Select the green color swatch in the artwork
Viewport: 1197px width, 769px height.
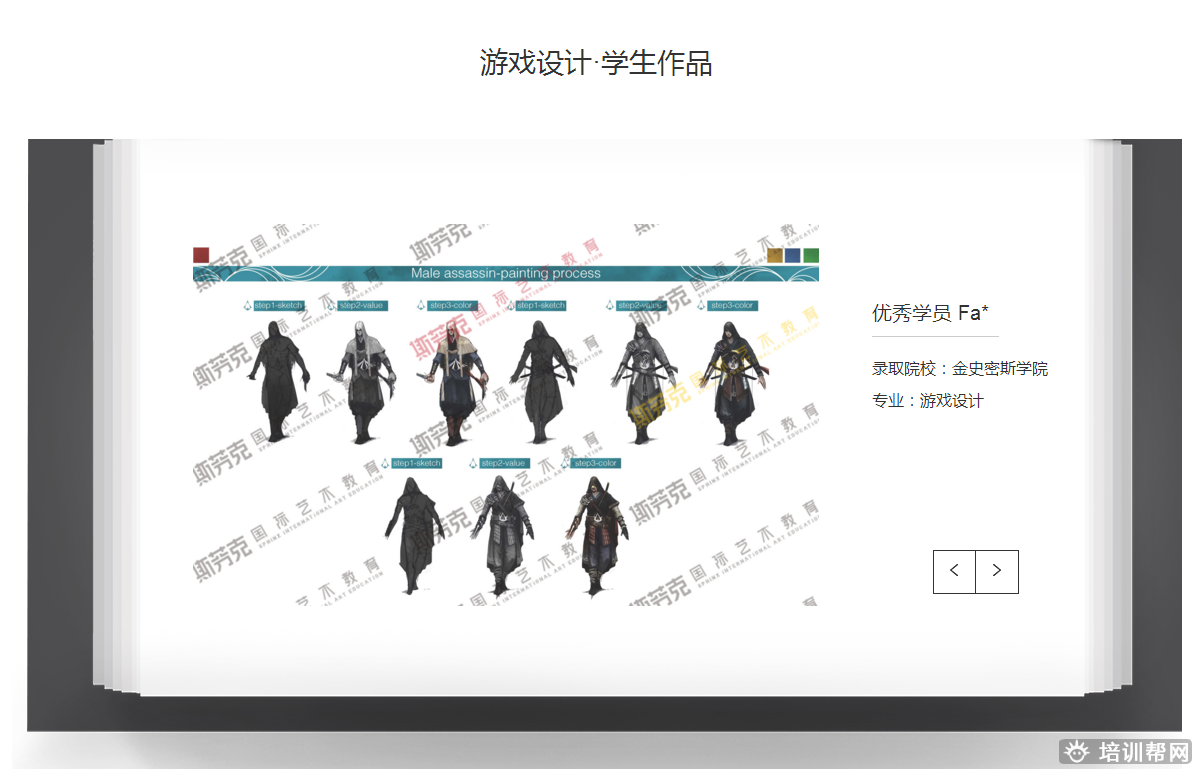point(811,255)
